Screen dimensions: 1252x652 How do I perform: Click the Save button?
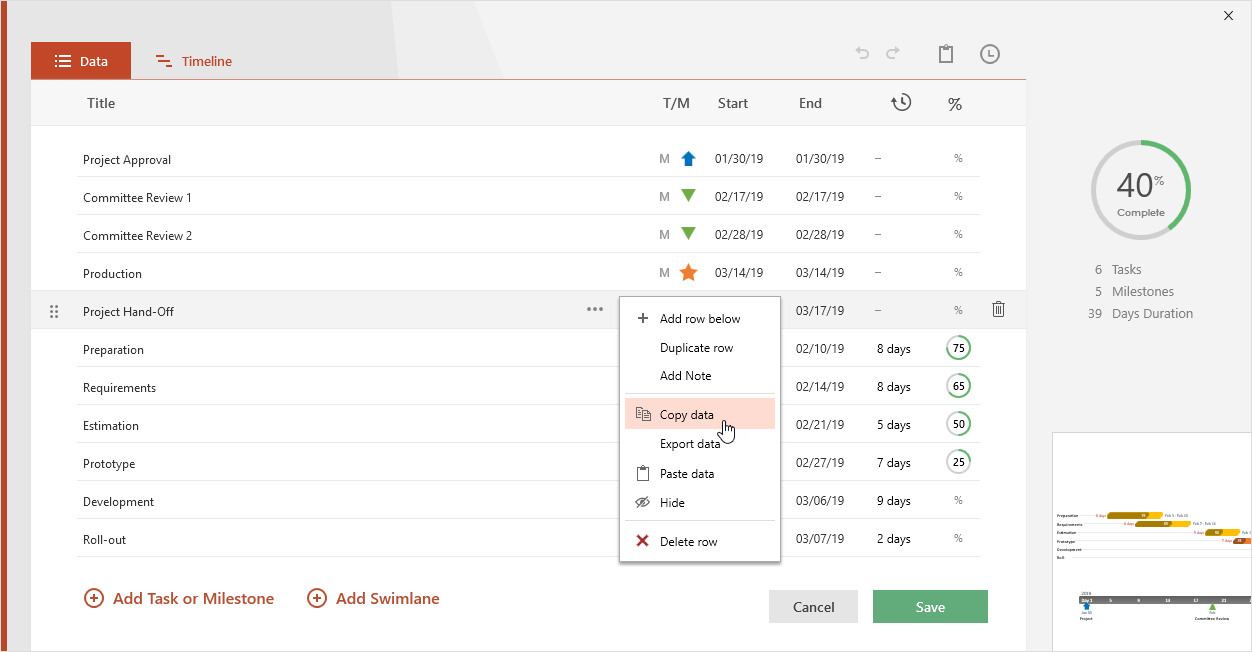(x=930, y=607)
